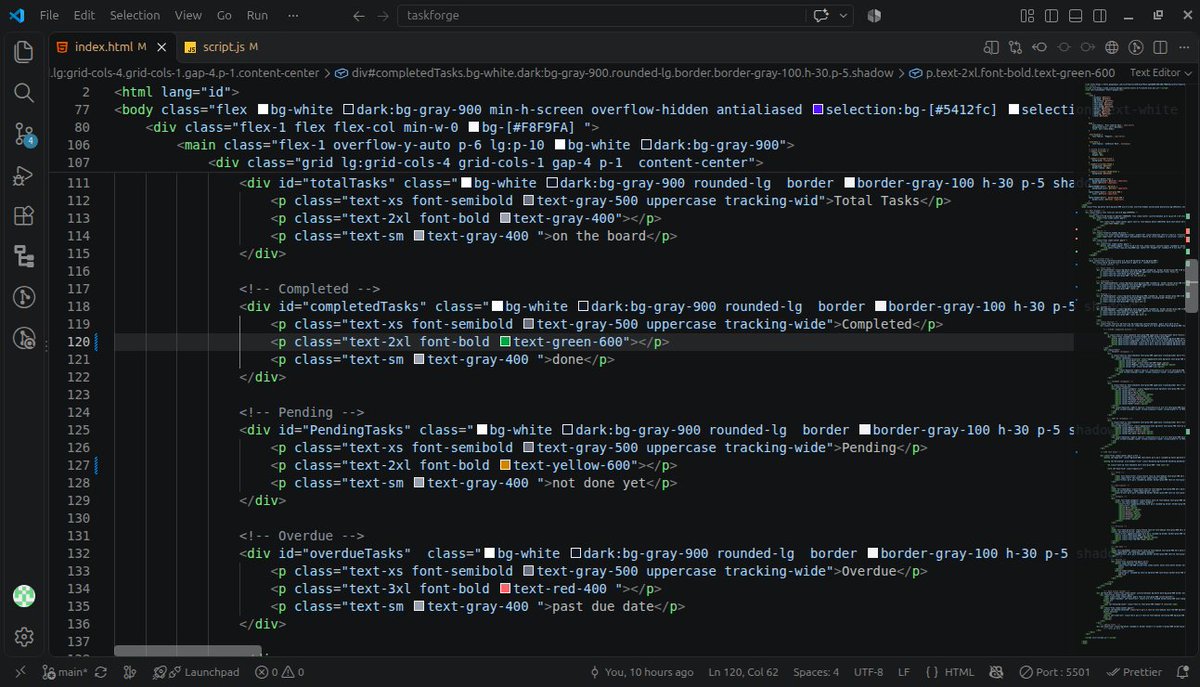Image resolution: width=1200 pixels, height=687 pixels.
Task: Click the Go Forward arrow in title bar
Action: [x=383, y=16]
